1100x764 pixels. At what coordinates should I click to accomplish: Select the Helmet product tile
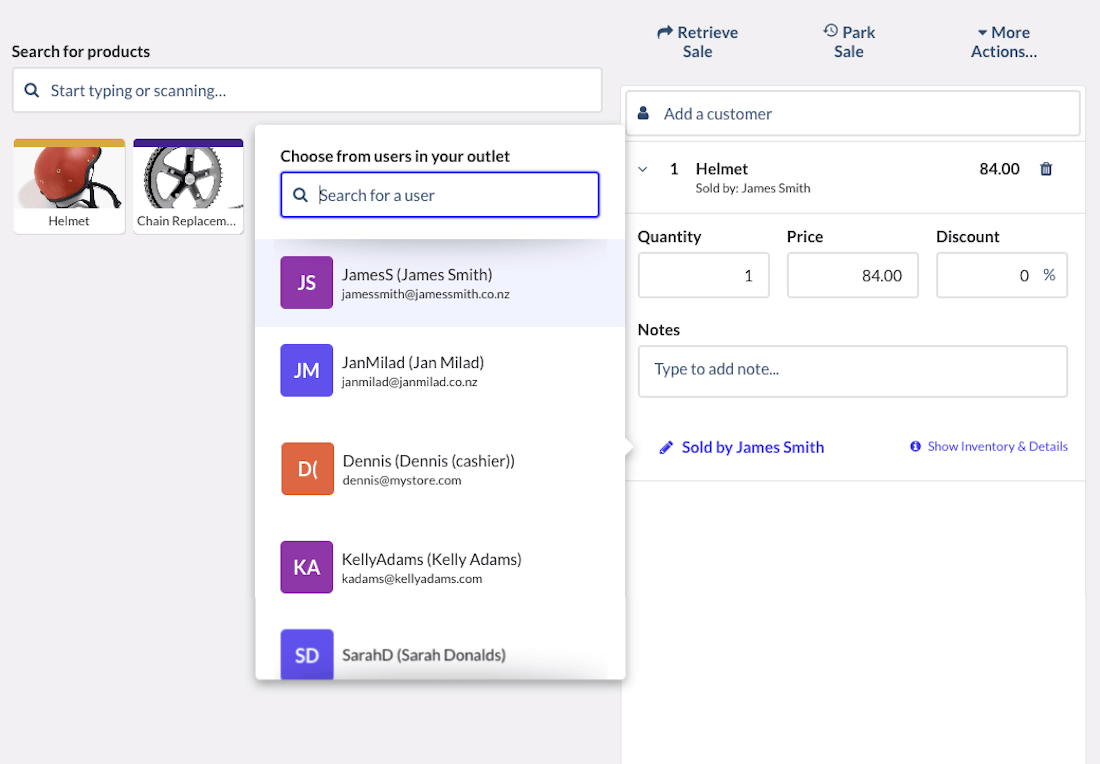pyautogui.click(x=69, y=187)
